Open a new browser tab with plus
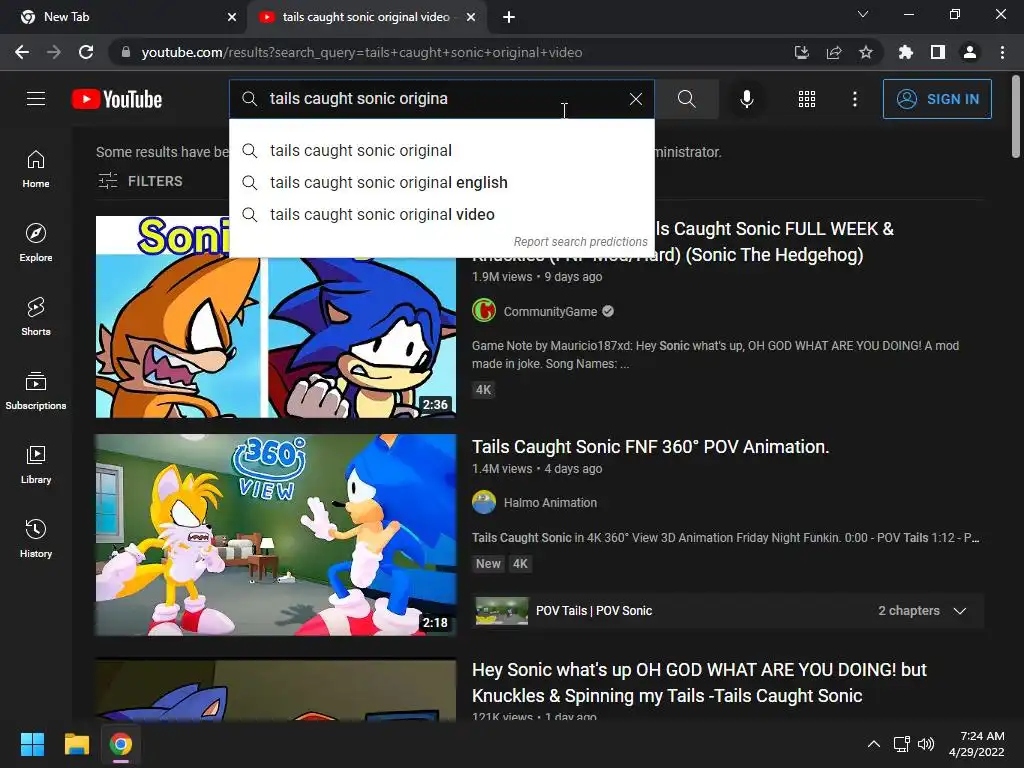The image size is (1024, 768). [x=509, y=17]
